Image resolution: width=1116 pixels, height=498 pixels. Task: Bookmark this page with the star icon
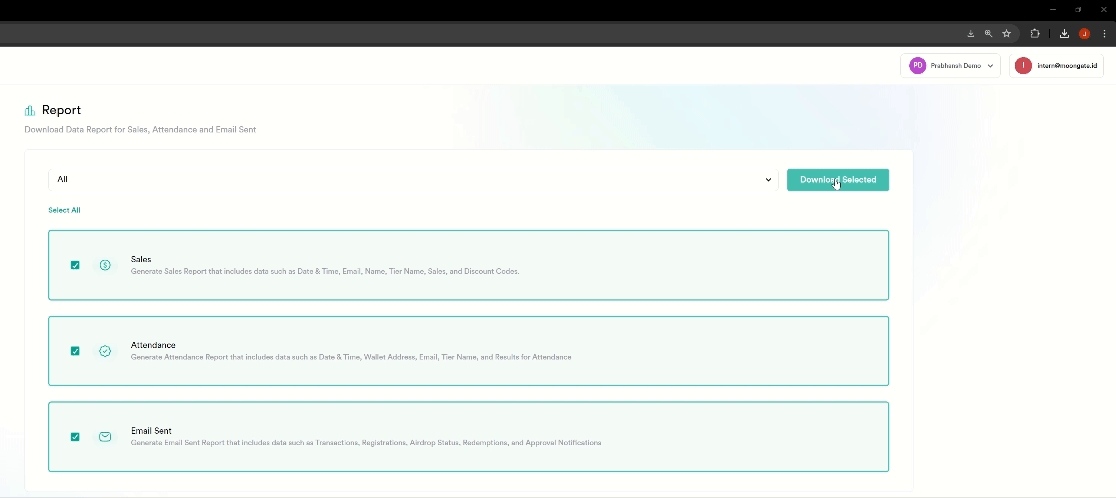1007,33
